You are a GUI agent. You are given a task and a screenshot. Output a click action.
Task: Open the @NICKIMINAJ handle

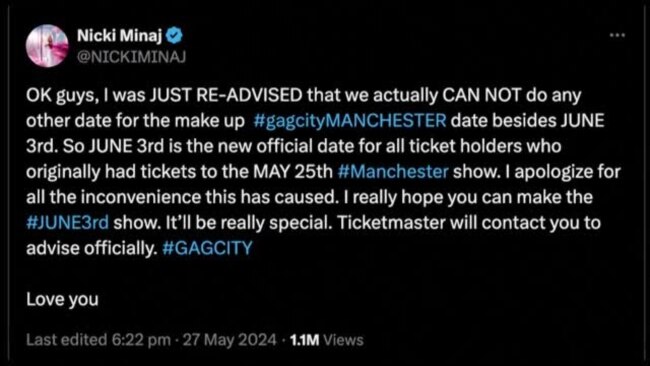point(131,57)
